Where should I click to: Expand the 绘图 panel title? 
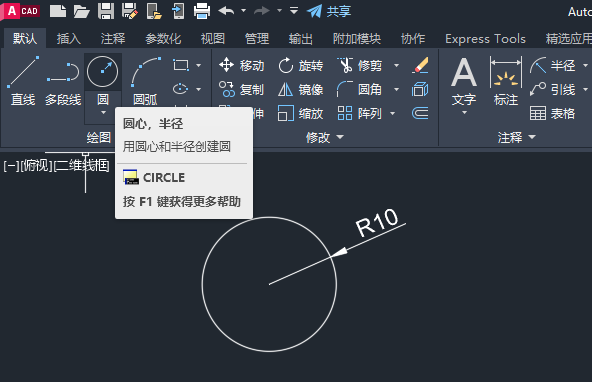[x=99, y=137]
